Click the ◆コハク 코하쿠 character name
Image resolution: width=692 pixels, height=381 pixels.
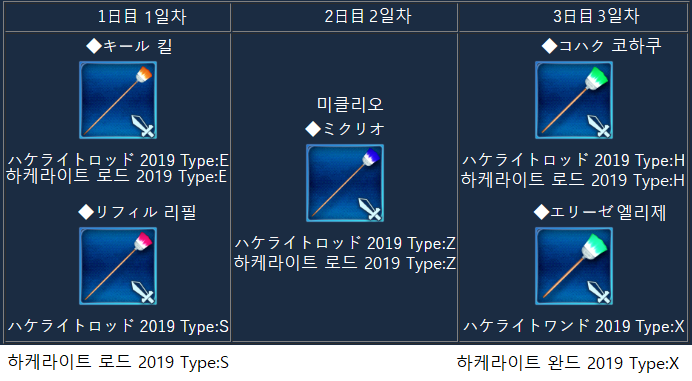click(x=602, y=45)
